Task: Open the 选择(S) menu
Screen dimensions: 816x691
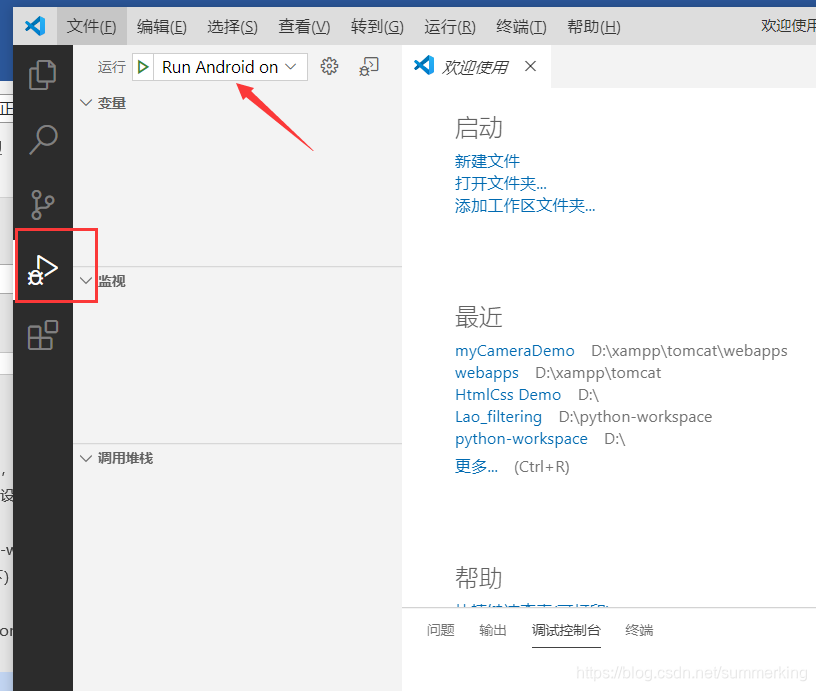Action: tap(233, 26)
